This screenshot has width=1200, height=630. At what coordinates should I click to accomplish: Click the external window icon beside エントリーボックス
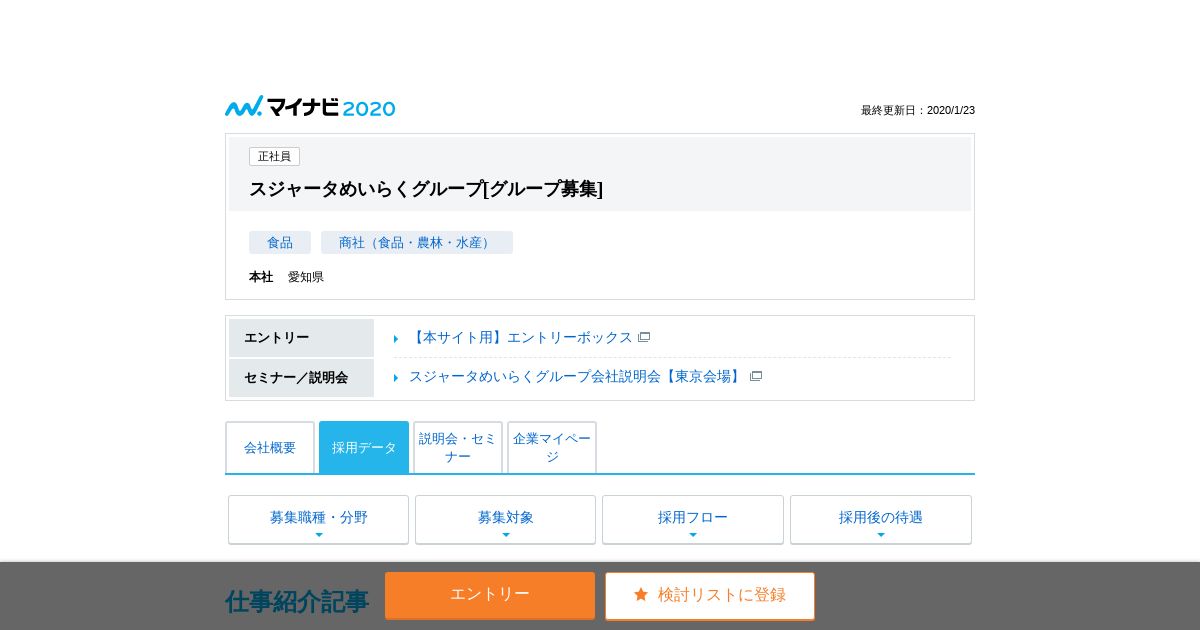[x=644, y=337]
